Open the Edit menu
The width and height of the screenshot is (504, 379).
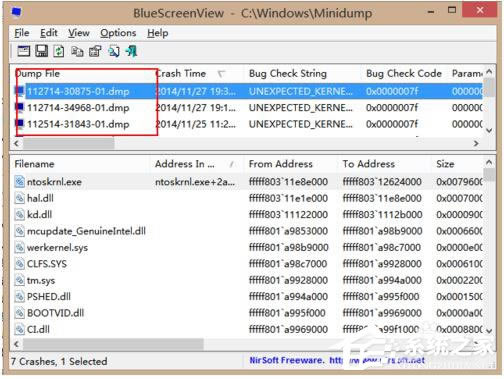(x=49, y=33)
